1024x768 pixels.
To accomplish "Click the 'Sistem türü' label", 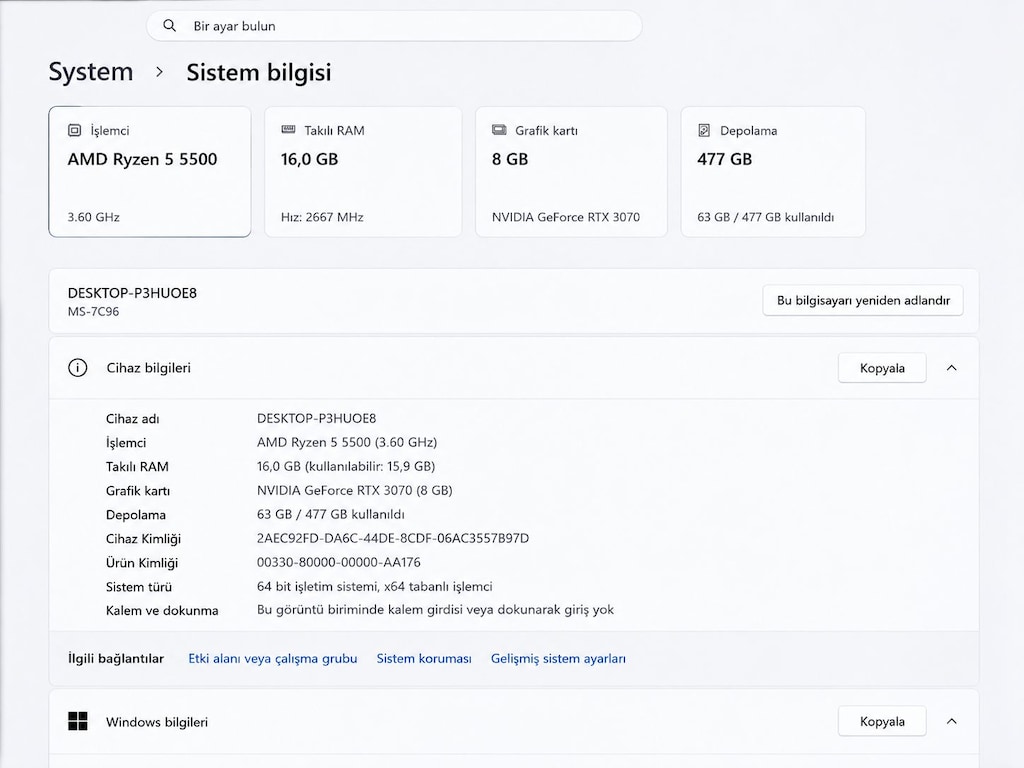I will click(x=139, y=586).
